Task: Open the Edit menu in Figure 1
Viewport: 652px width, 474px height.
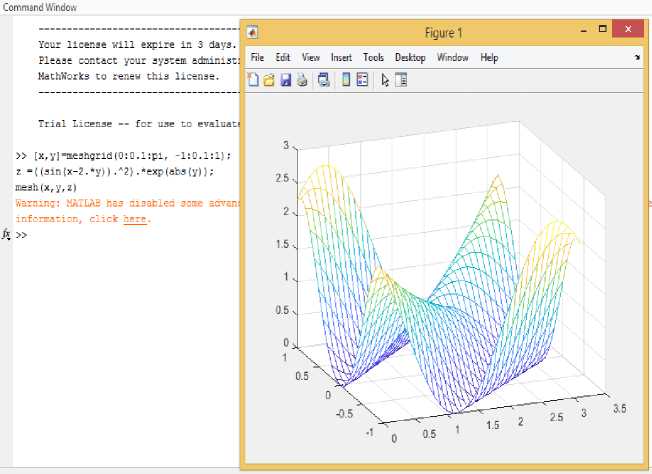Action: point(283,58)
